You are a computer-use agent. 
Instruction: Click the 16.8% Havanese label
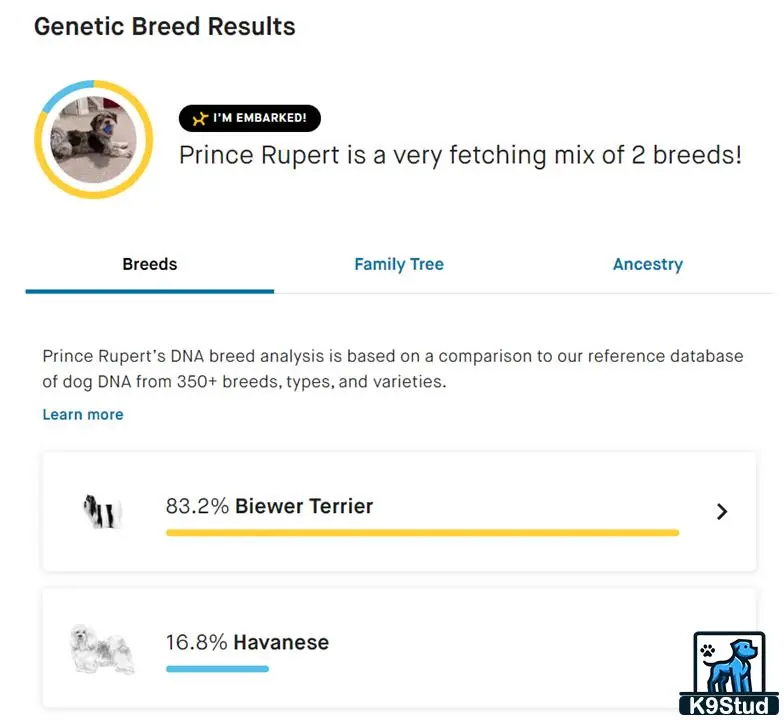(248, 642)
